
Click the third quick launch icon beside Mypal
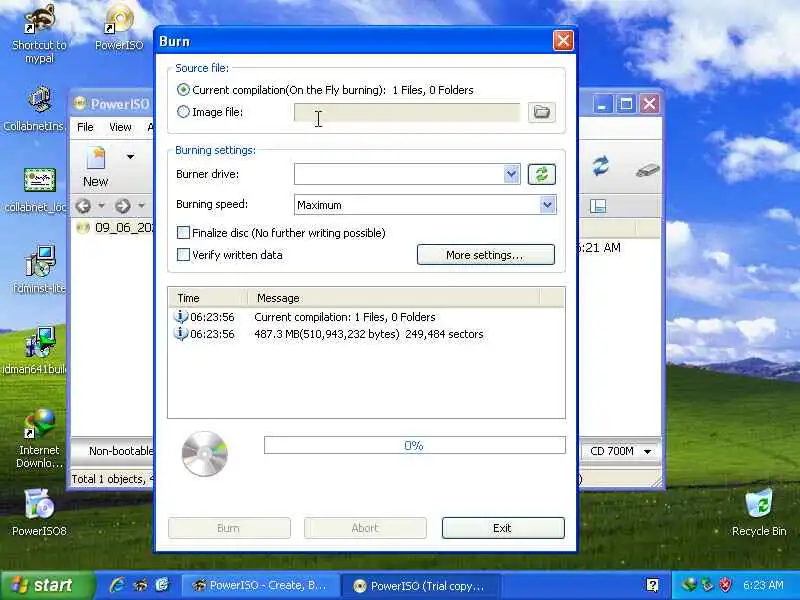[x=162, y=585]
